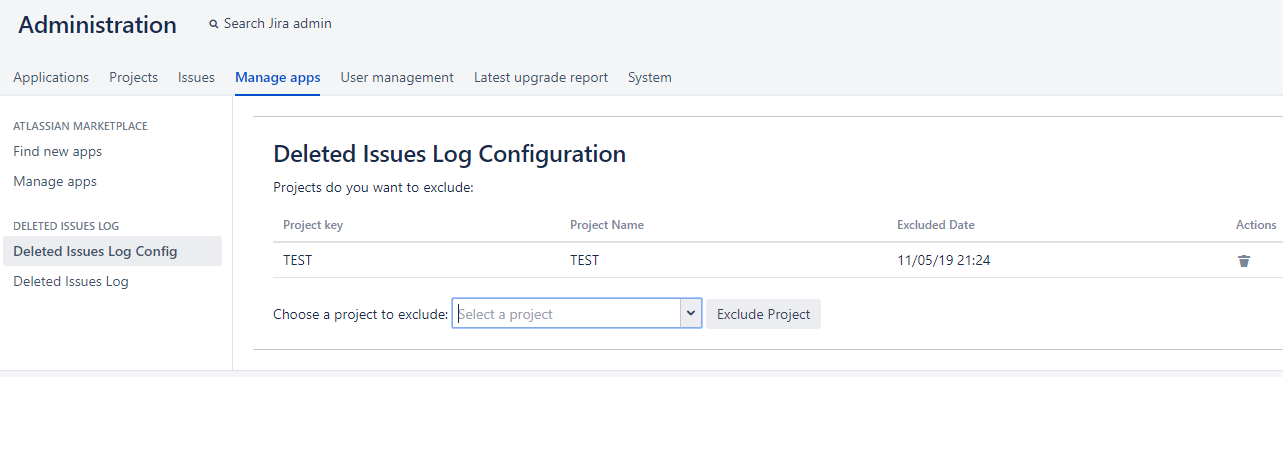This screenshot has height=450, width=1283.
Task: Open the Applications tab
Action: pos(51,77)
